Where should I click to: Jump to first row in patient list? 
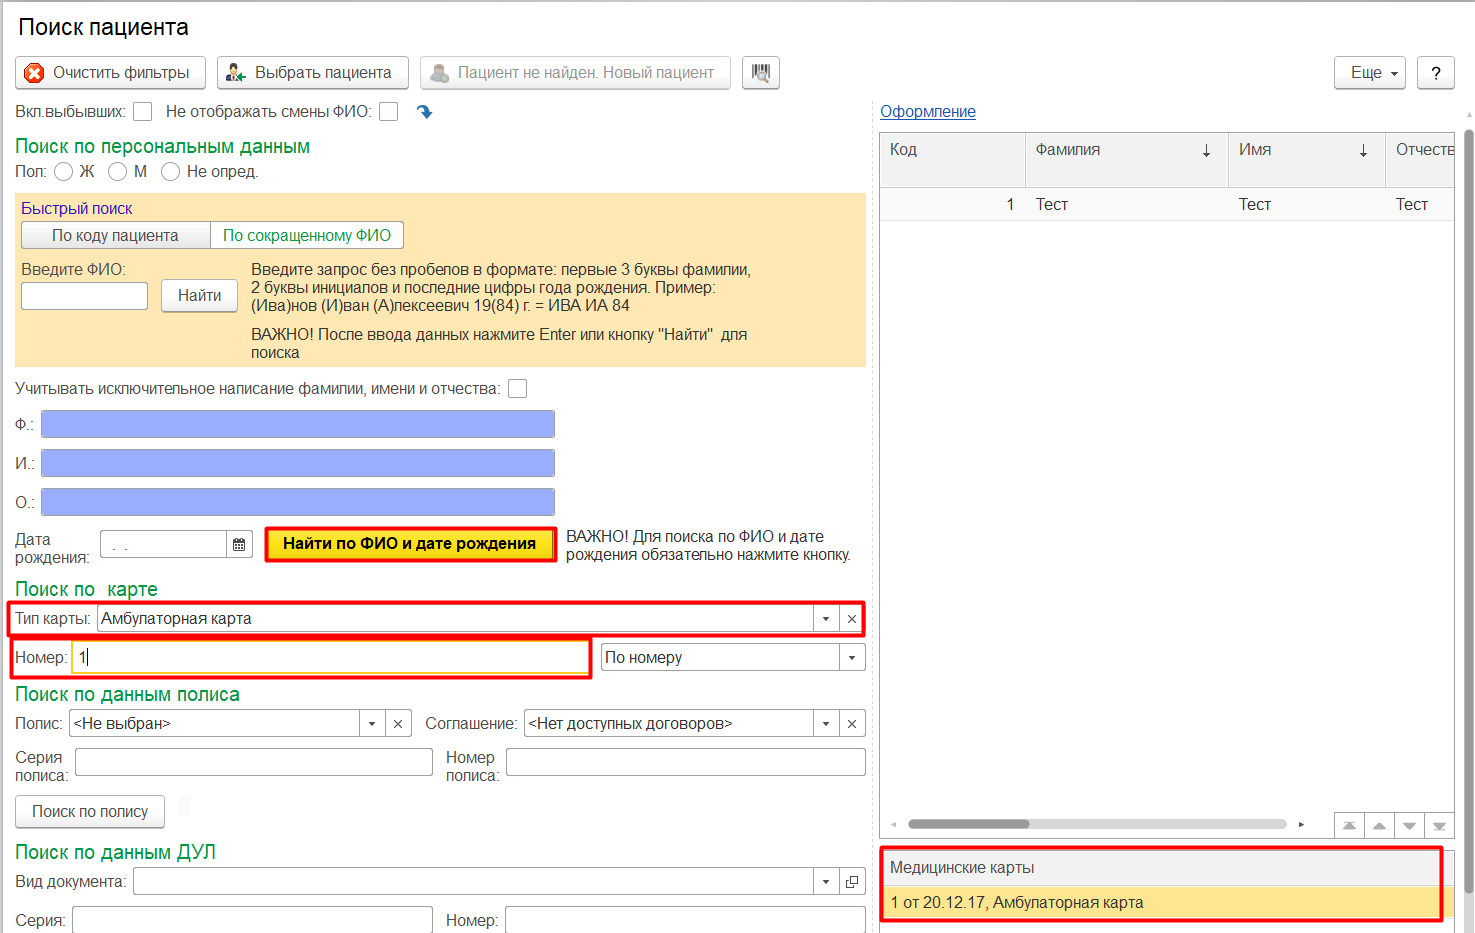click(x=1349, y=826)
